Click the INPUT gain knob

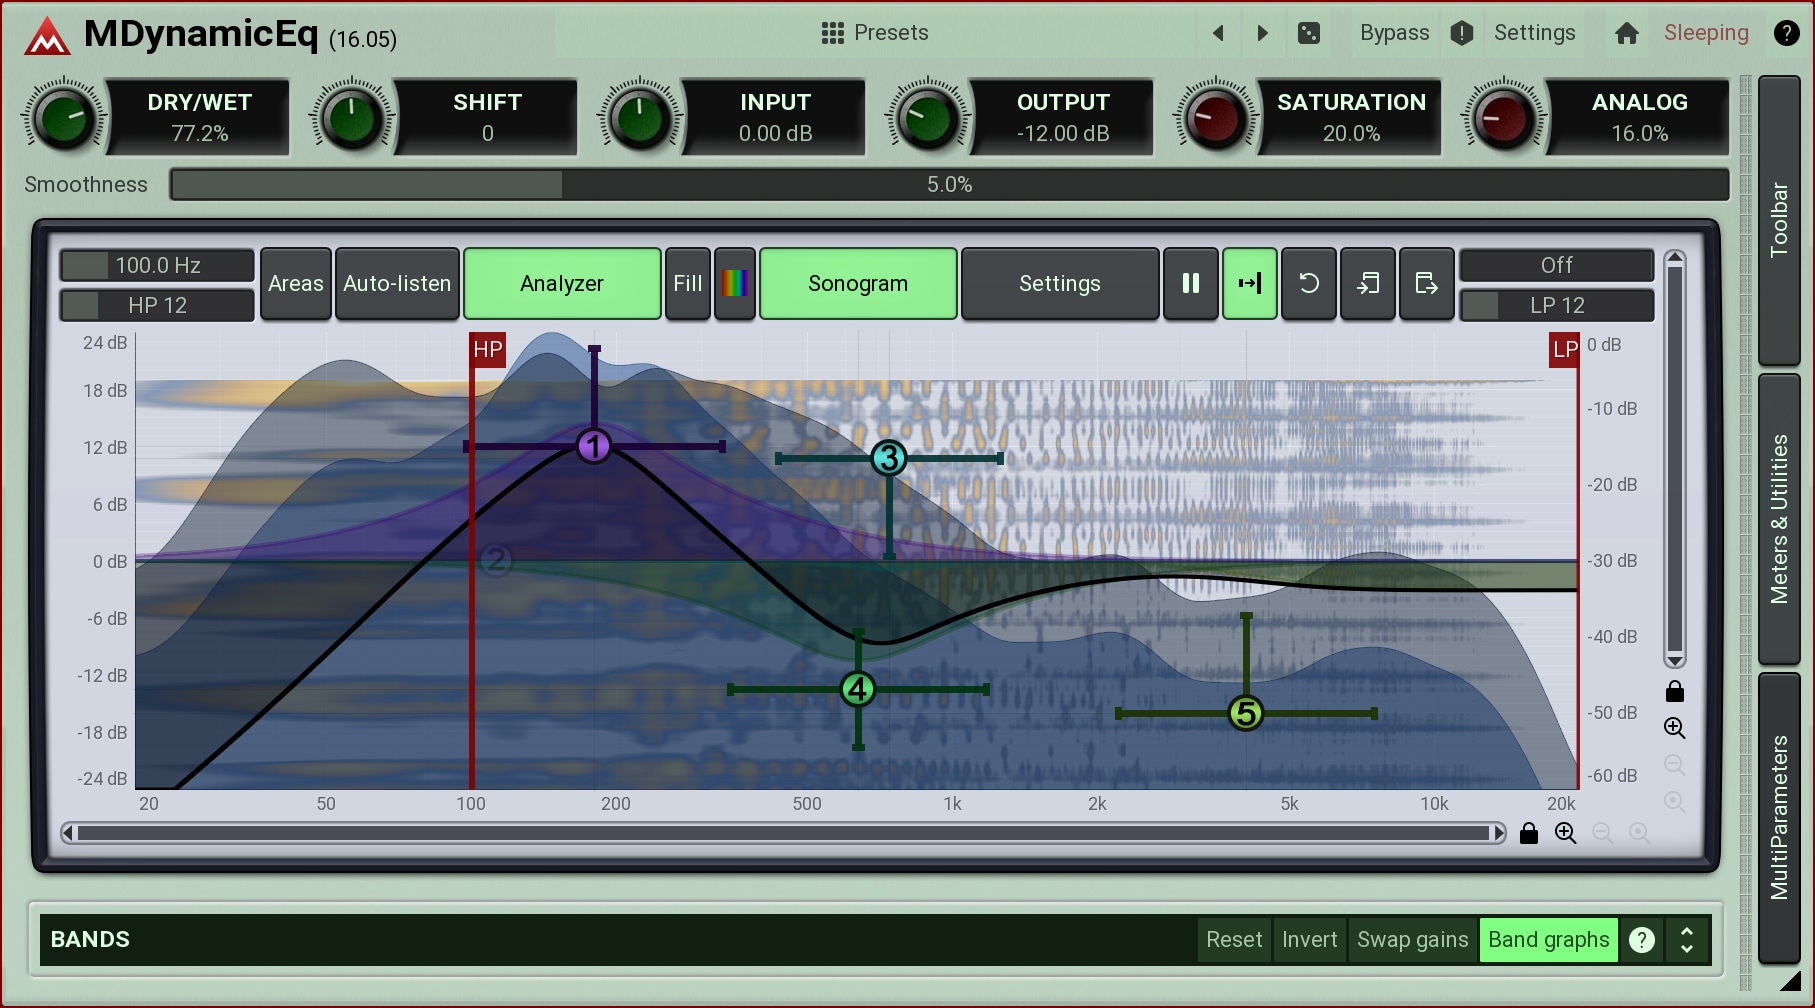tap(640, 118)
